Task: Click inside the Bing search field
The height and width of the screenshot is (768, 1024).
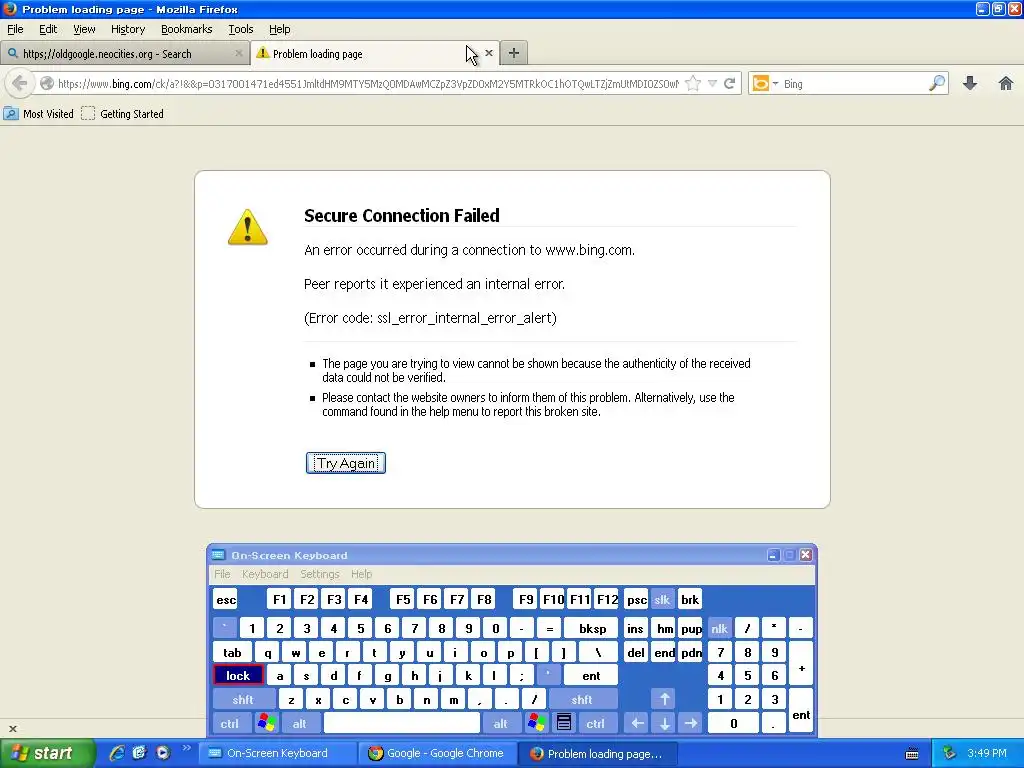Action: (x=854, y=84)
